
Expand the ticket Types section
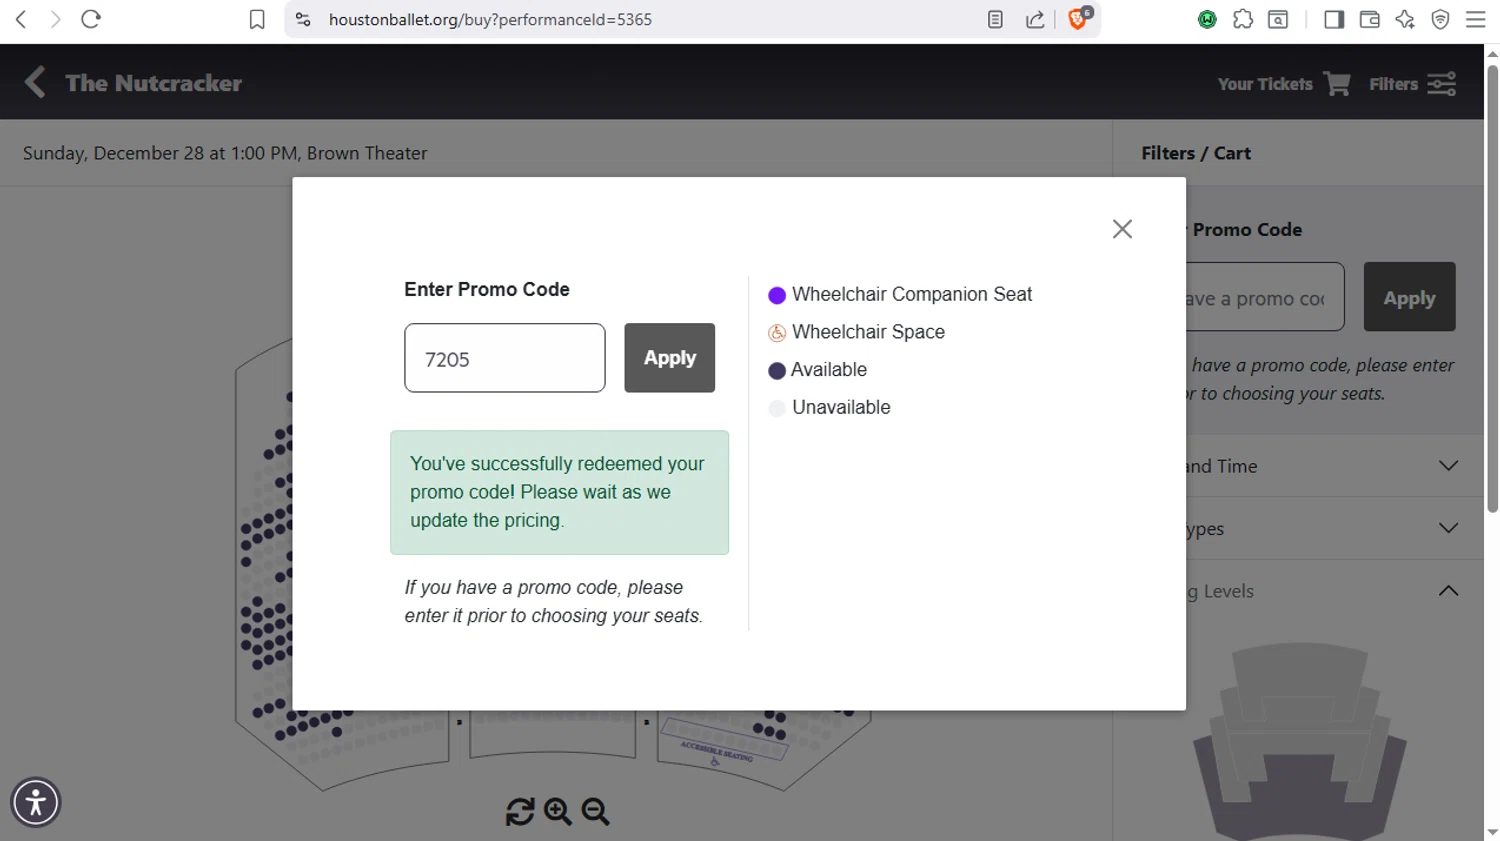pos(1447,528)
